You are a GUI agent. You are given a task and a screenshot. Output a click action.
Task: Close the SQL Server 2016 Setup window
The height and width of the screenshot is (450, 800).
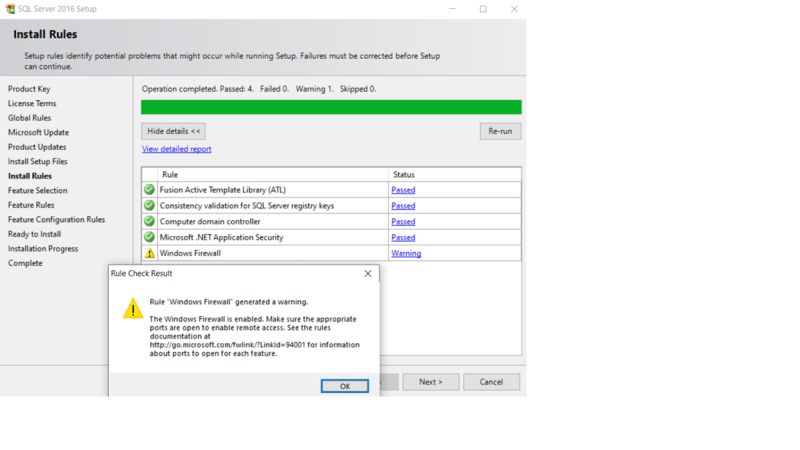point(514,9)
